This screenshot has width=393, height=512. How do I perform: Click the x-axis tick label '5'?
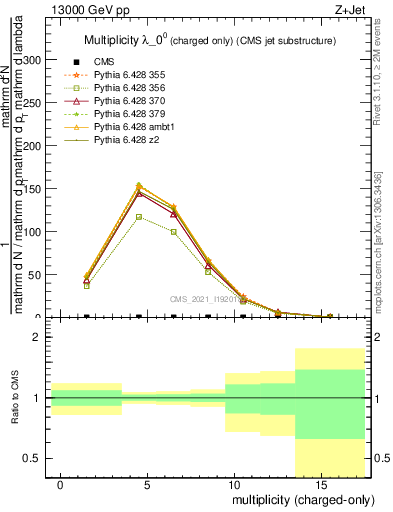pyautogui.click(x=147, y=485)
